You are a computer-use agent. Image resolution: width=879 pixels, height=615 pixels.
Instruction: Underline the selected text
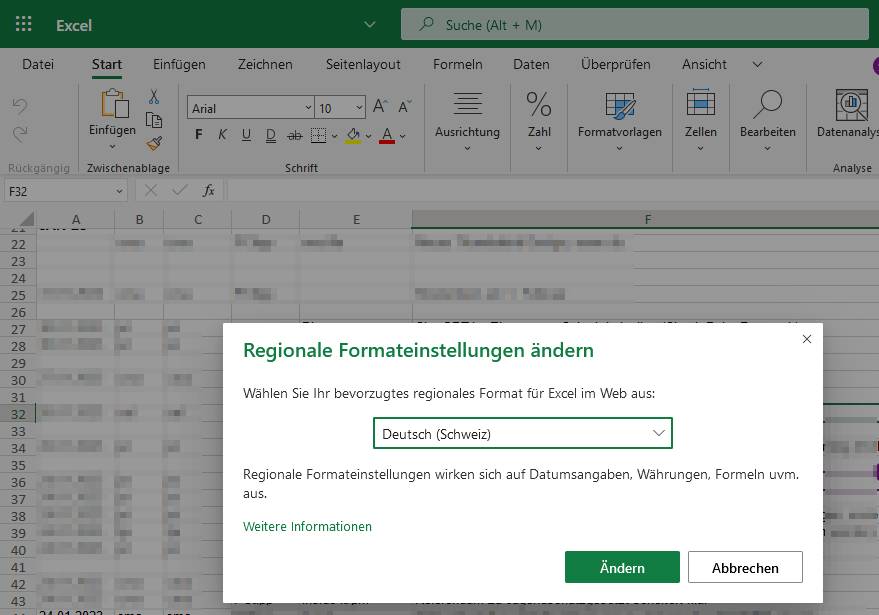click(246, 135)
